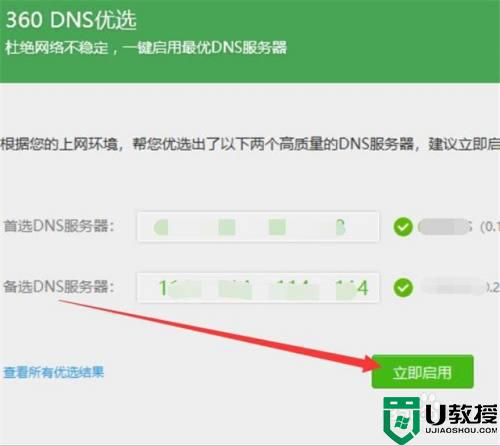Click the green checkmark beside 备选DNS服务器
The height and width of the screenshot is (446, 500).
(x=403, y=288)
